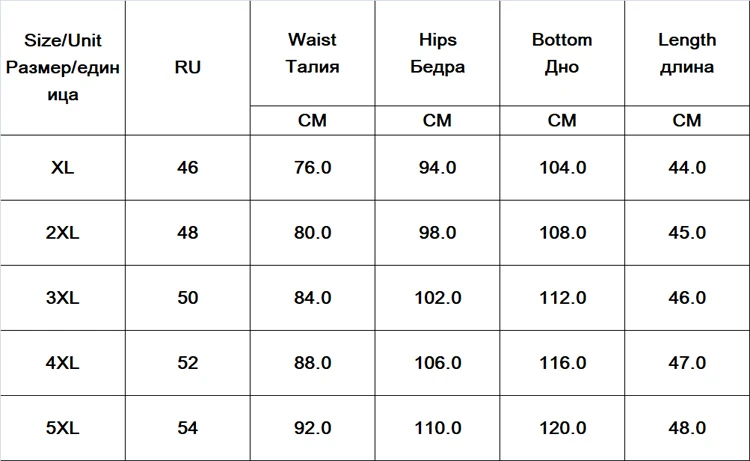The width and height of the screenshot is (750, 461).
Task: Click the Bottom Дно column header
Action: pyautogui.click(x=562, y=54)
